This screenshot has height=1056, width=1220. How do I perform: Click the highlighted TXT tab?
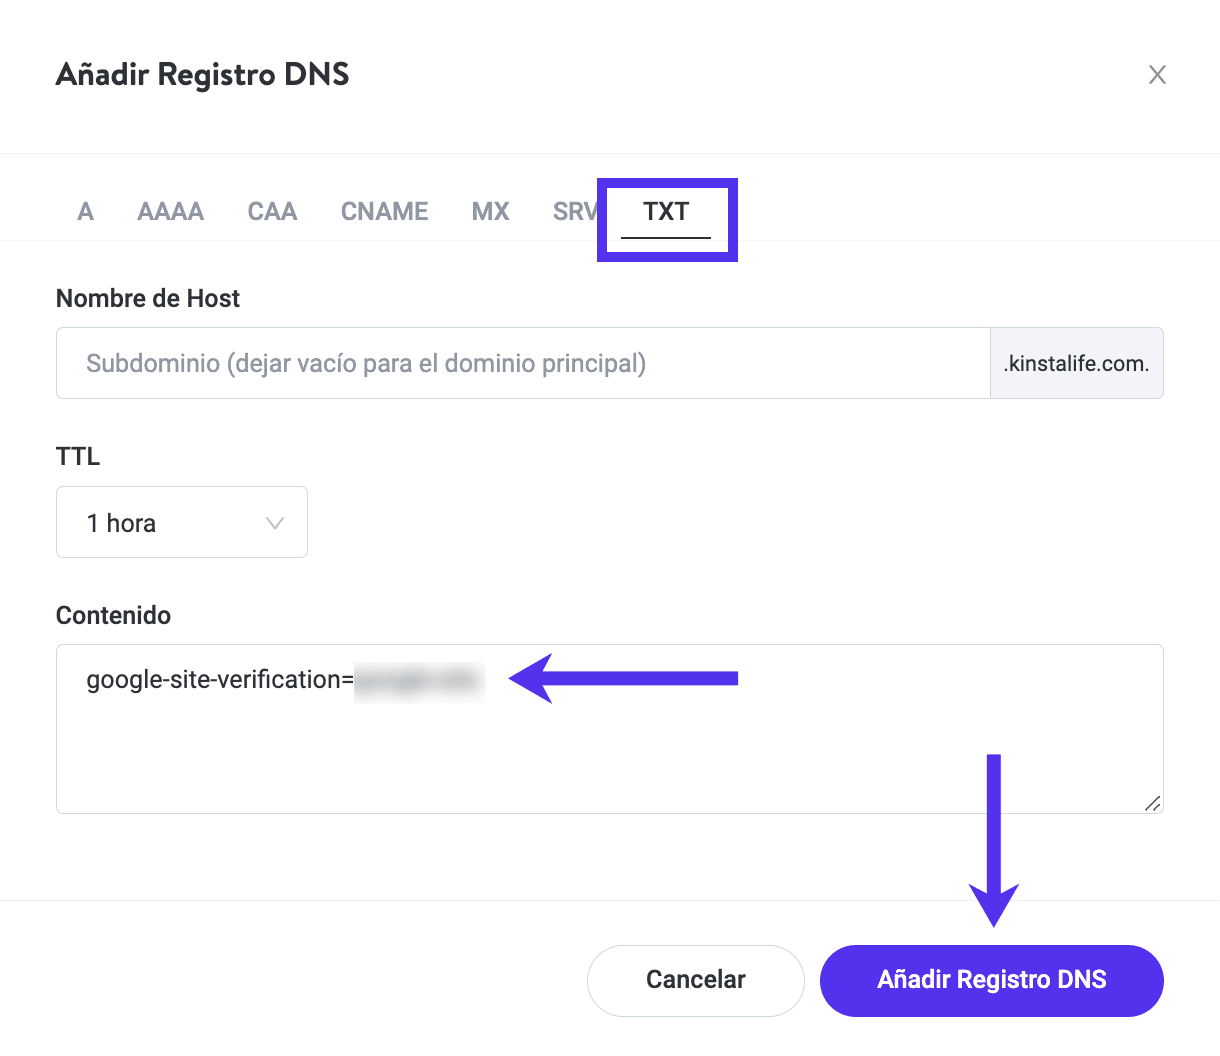pos(666,212)
